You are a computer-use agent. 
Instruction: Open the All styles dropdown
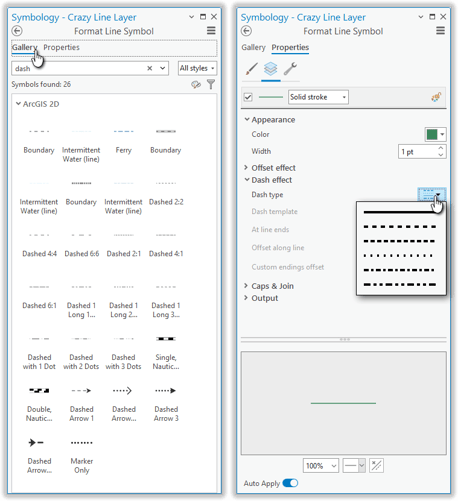click(197, 68)
